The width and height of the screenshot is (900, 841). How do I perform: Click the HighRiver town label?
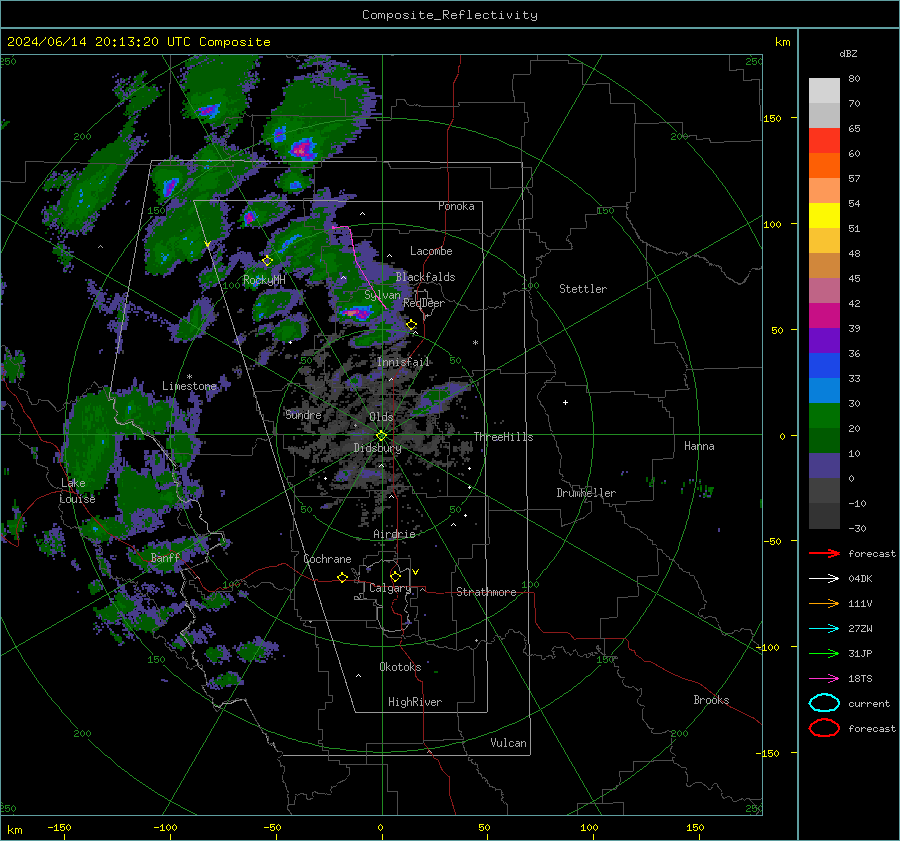pos(415,702)
